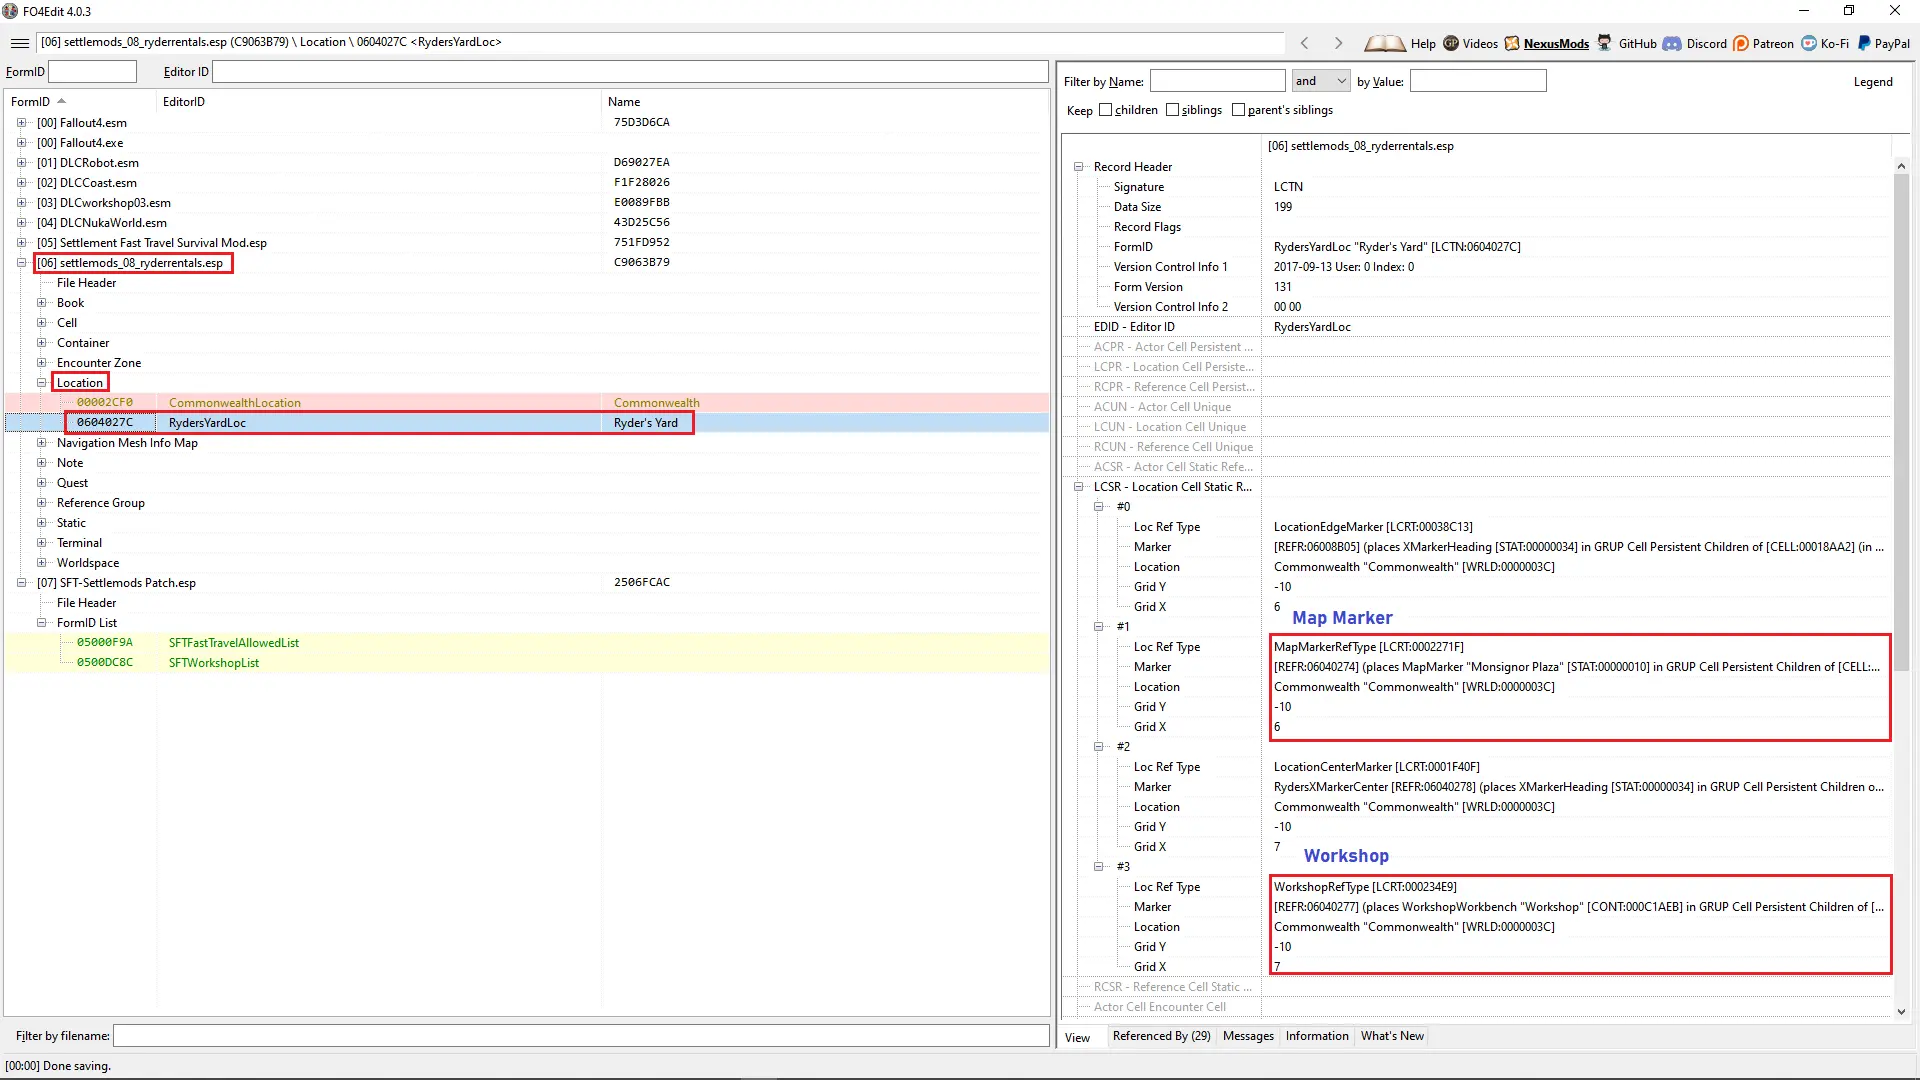The width and height of the screenshot is (1920, 1080).
Task: Click the record view scrollbar thumb
Action: [1901, 422]
